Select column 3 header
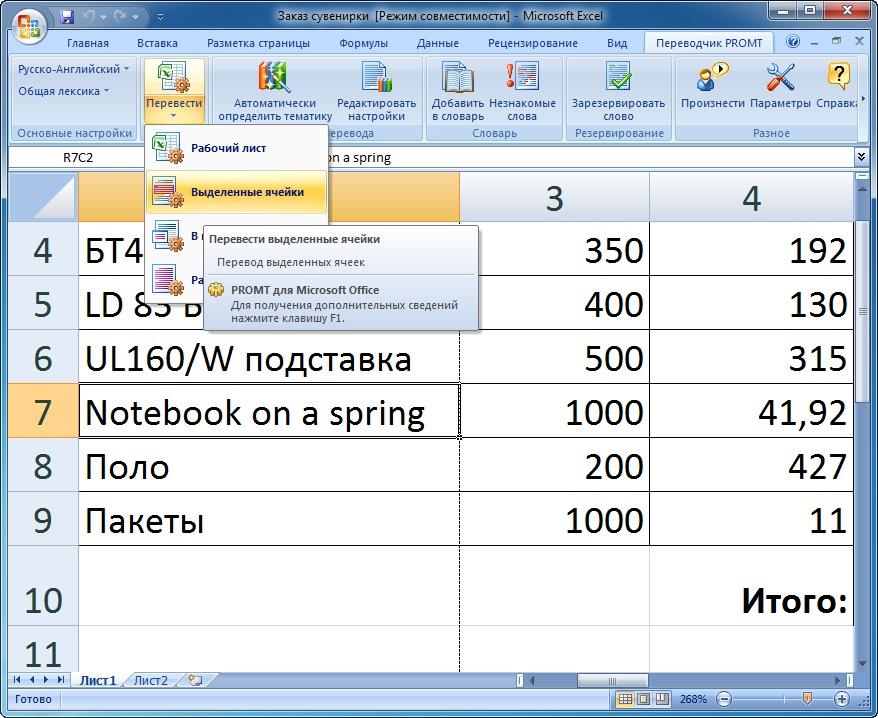The width and height of the screenshot is (878, 718). [x=554, y=197]
